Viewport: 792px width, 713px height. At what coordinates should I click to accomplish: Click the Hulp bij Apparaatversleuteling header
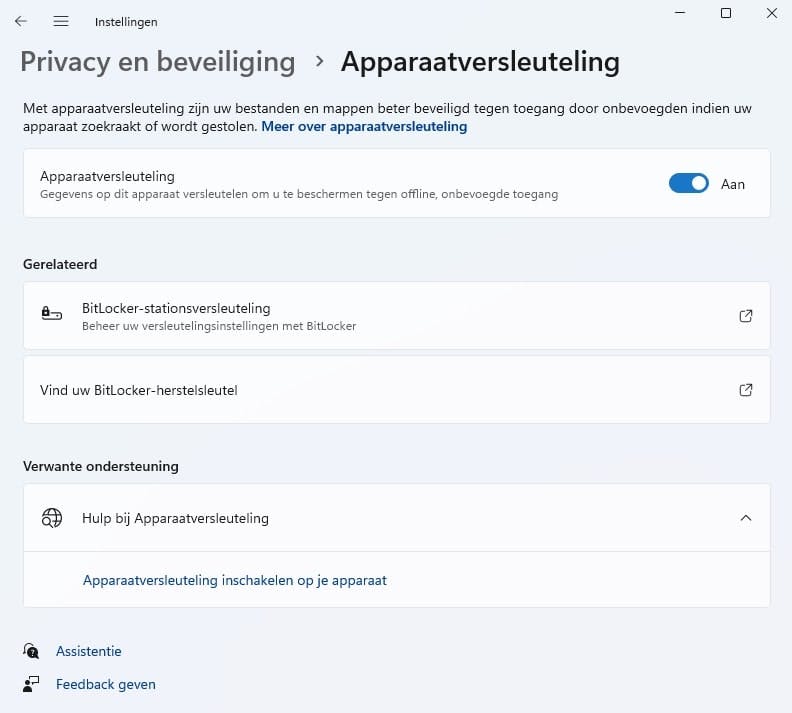[x=176, y=518]
